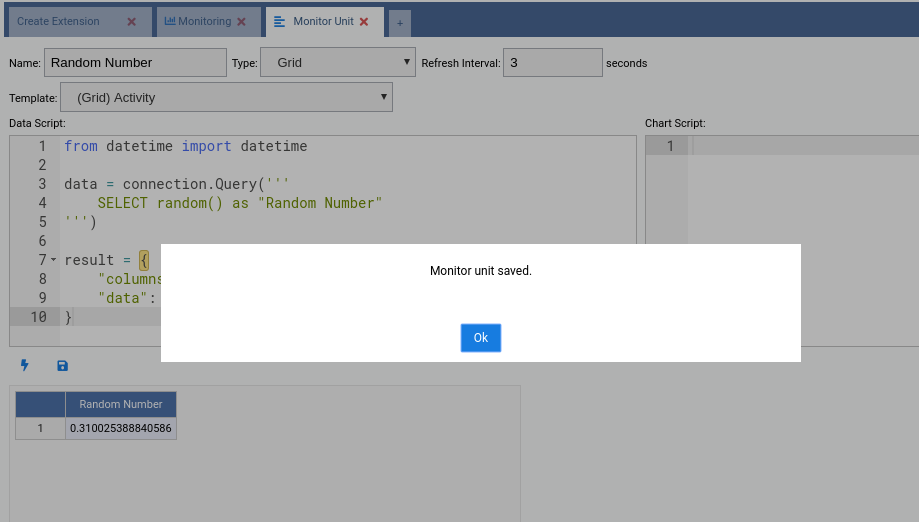Click the row number 1 cell in grid
Viewport: 919px width, 522px height.
(x=40, y=428)
